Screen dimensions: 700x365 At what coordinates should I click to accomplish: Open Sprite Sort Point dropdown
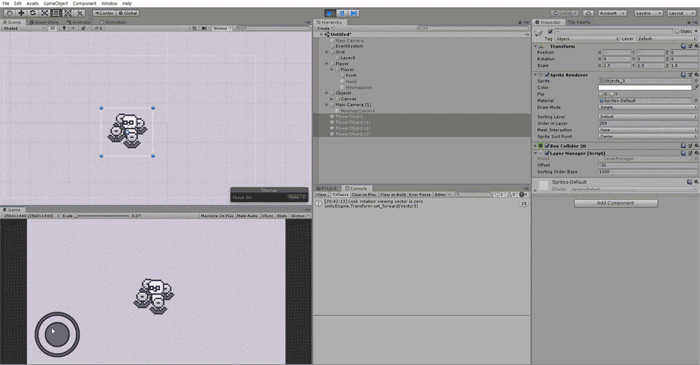648,137
